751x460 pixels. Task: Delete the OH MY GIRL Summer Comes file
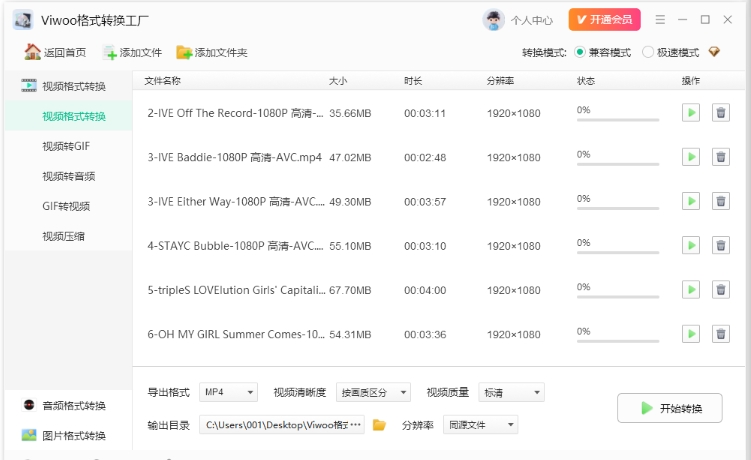tap(720, 334)
